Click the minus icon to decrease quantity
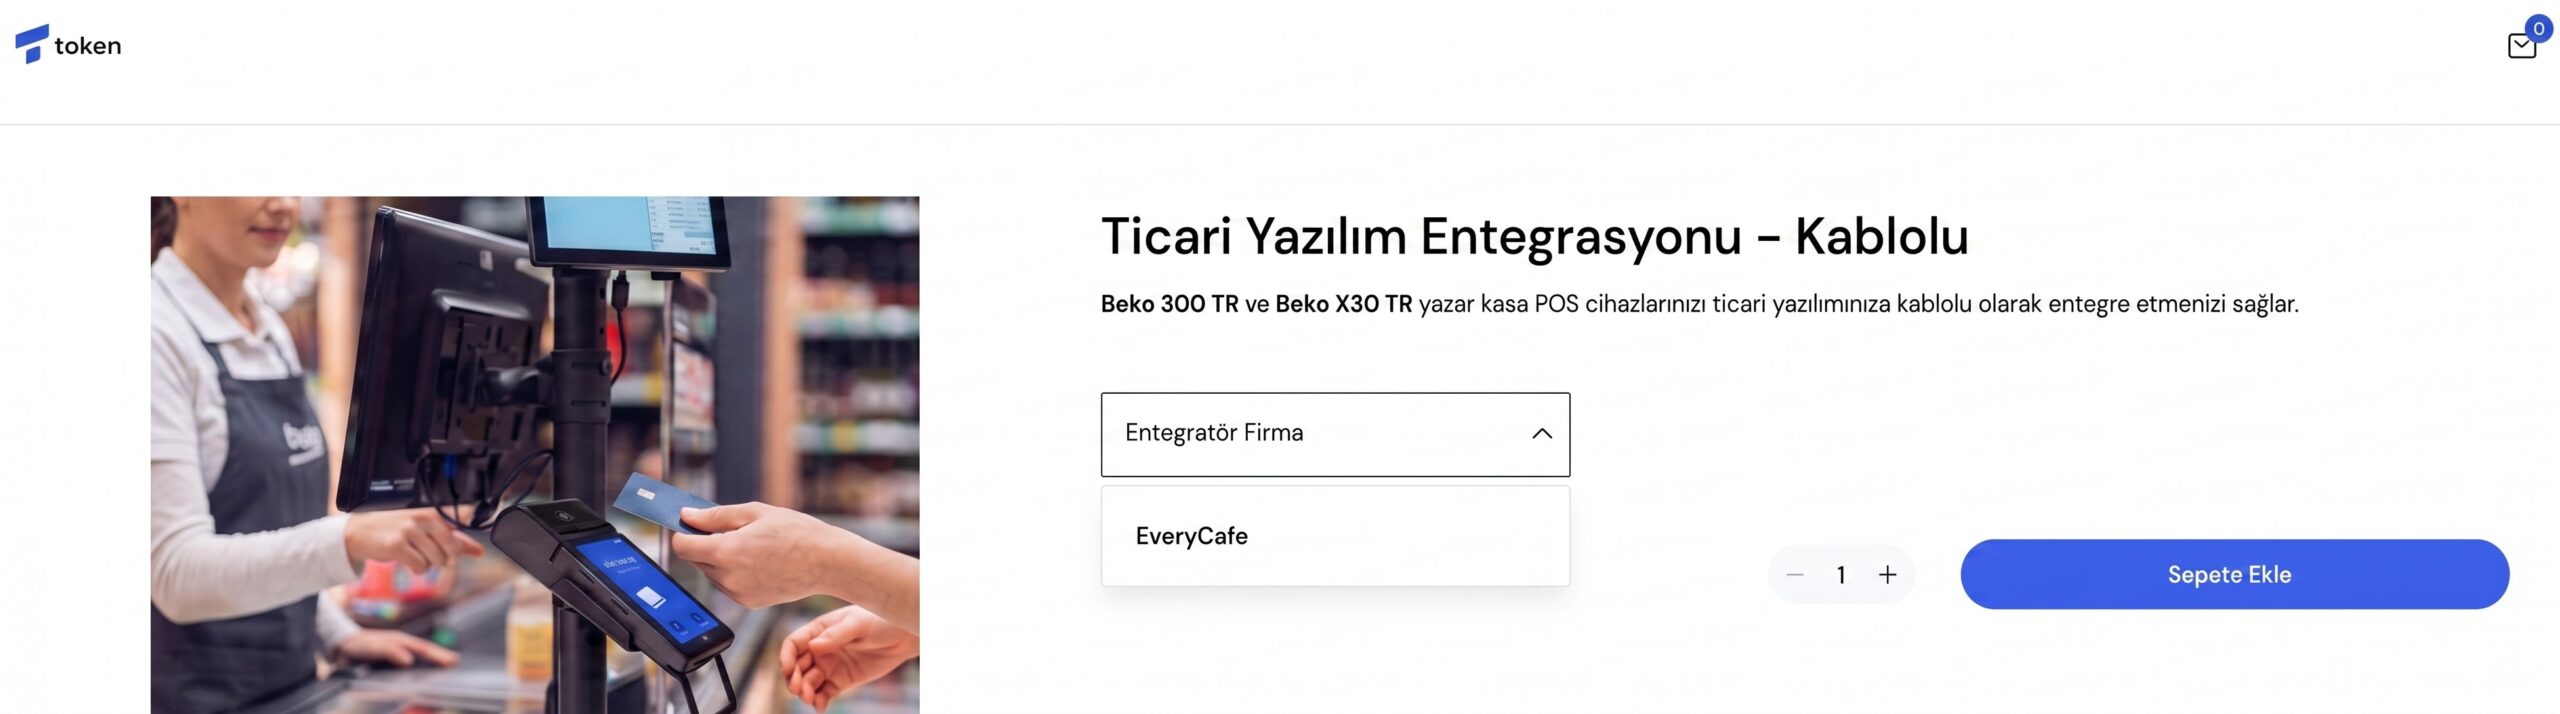This screenshot has width=2560, height=714. [1796, 575]
